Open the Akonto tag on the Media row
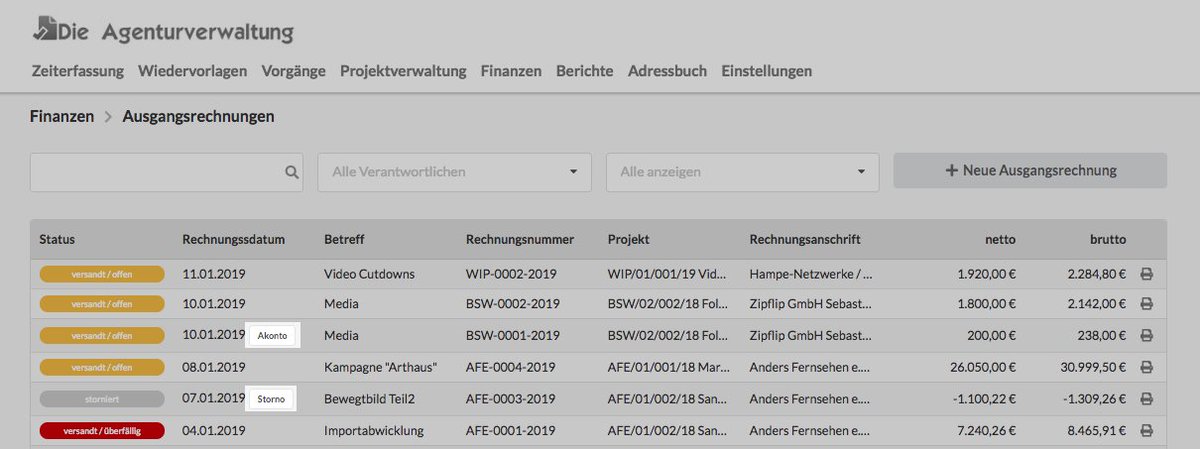This screenshot has width=1200, height=449. pyautogui.click(x=273, y=336)
